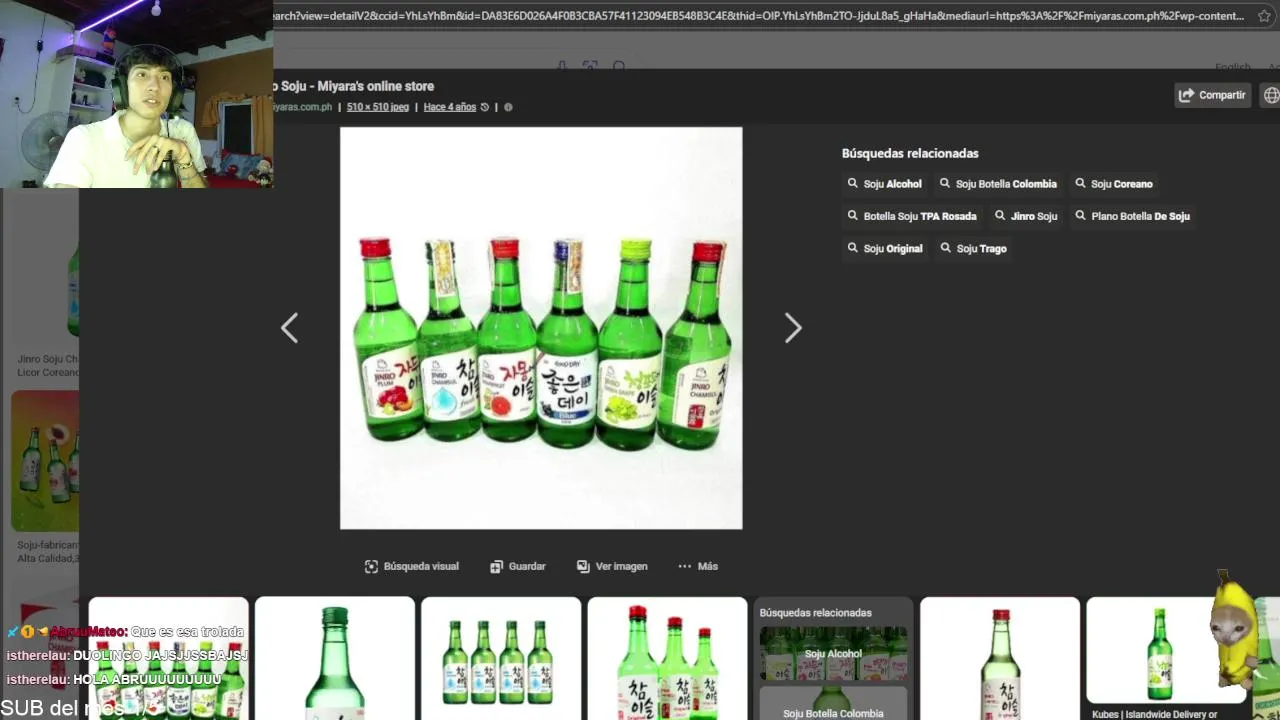Open thumbnail with three red-cap soju bottles
The image size is (1280, 720).
[667, 658]
